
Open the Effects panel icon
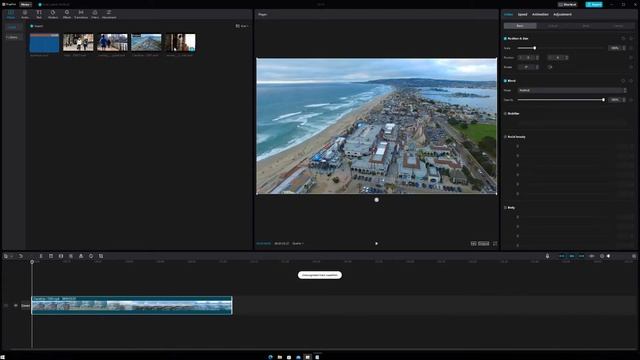pos(67,14)
